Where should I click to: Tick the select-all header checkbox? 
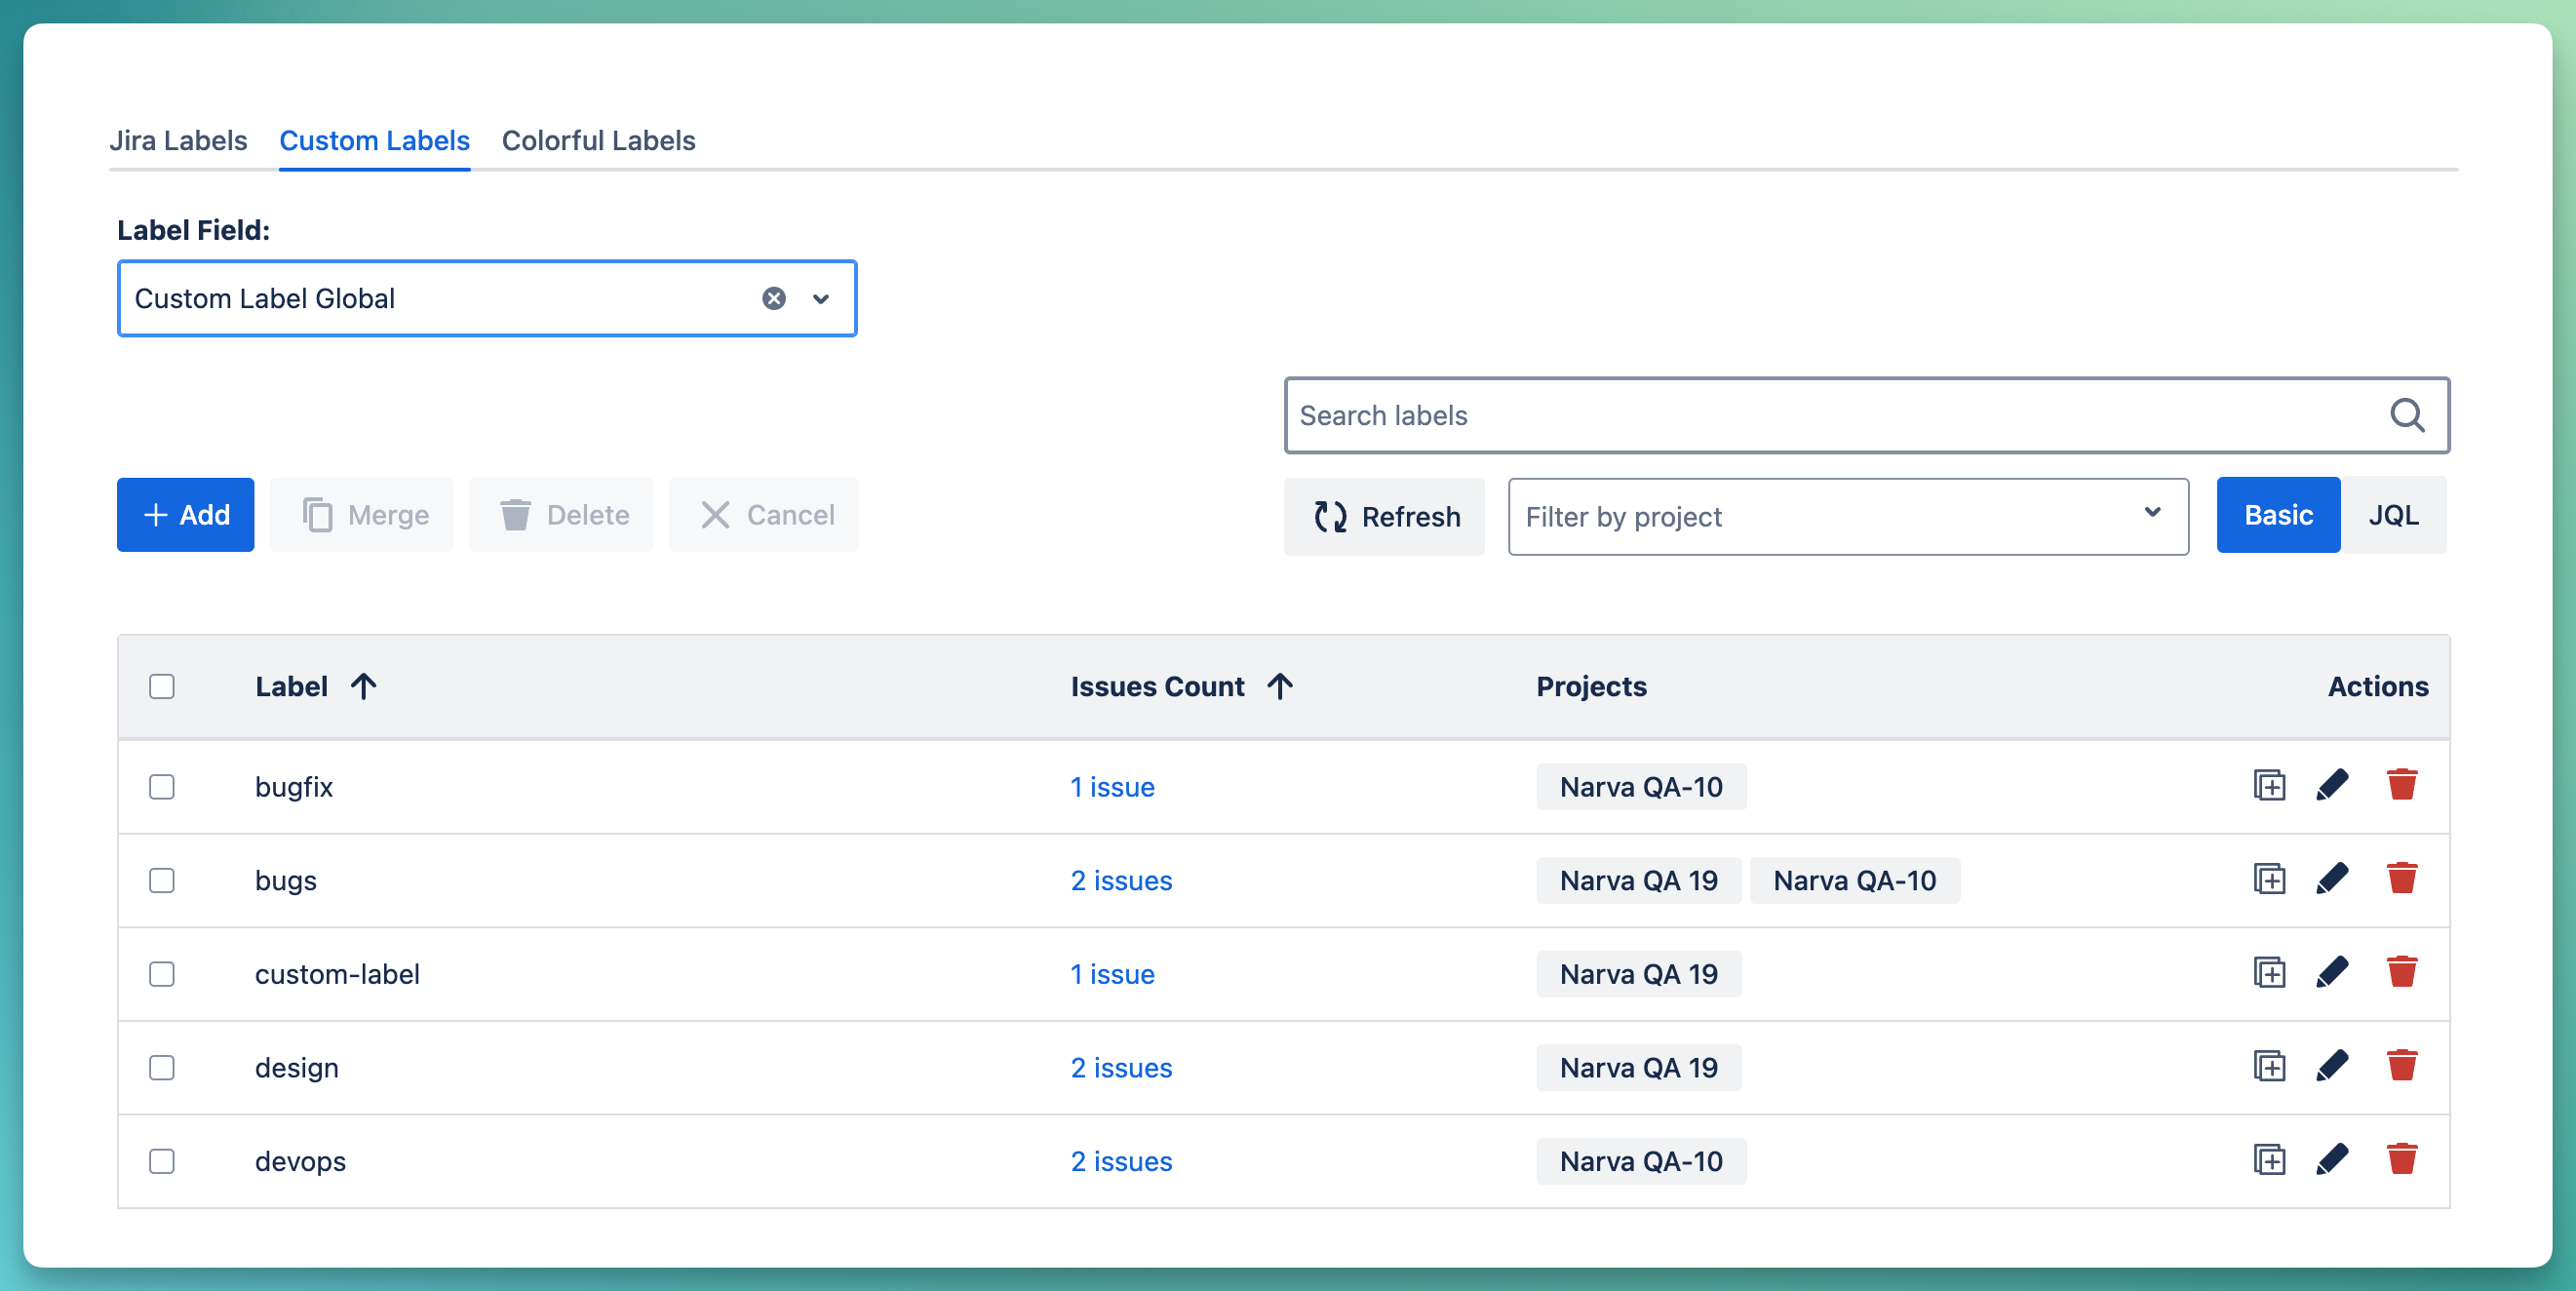[162, 686]
